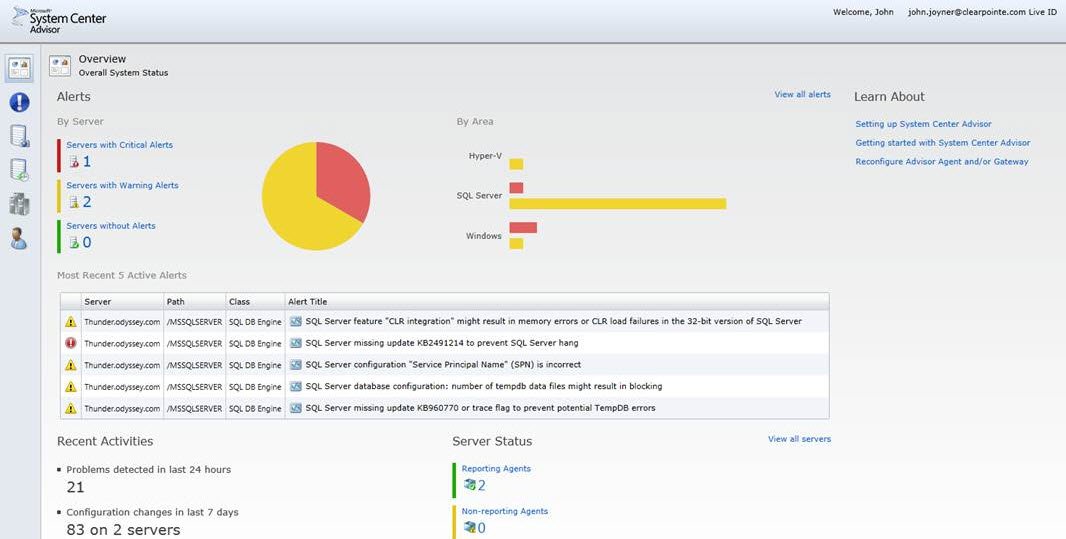Viewport: 1066px width, 539px height.
Task: Click the alert-type icon before tempdb data files title
Action: coord(296,387)
